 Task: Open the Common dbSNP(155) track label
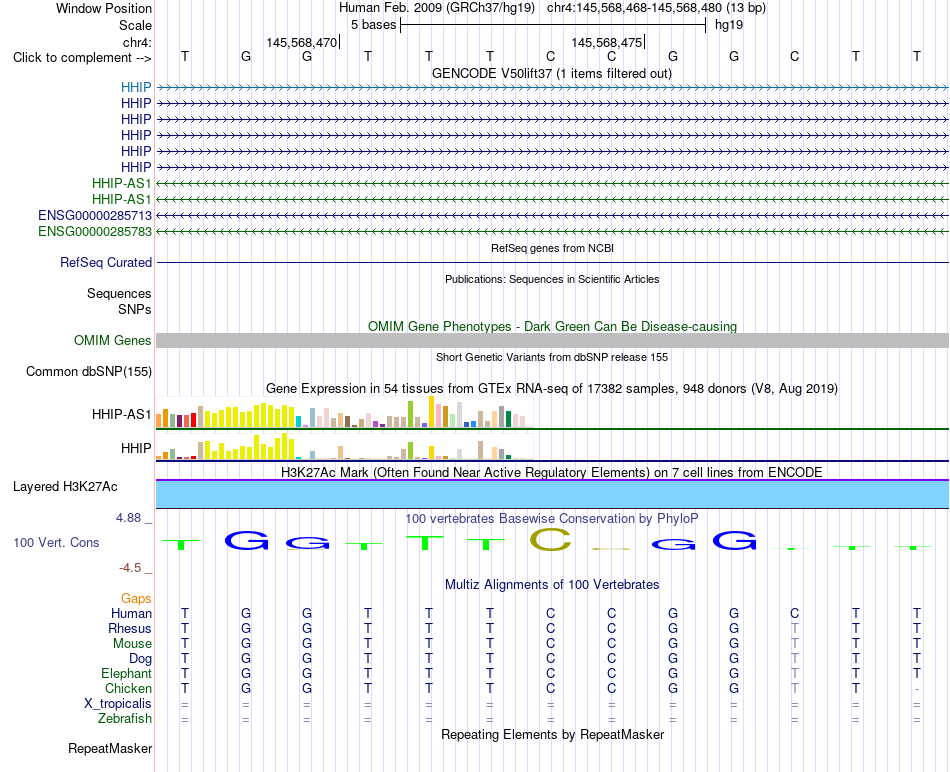89,371
